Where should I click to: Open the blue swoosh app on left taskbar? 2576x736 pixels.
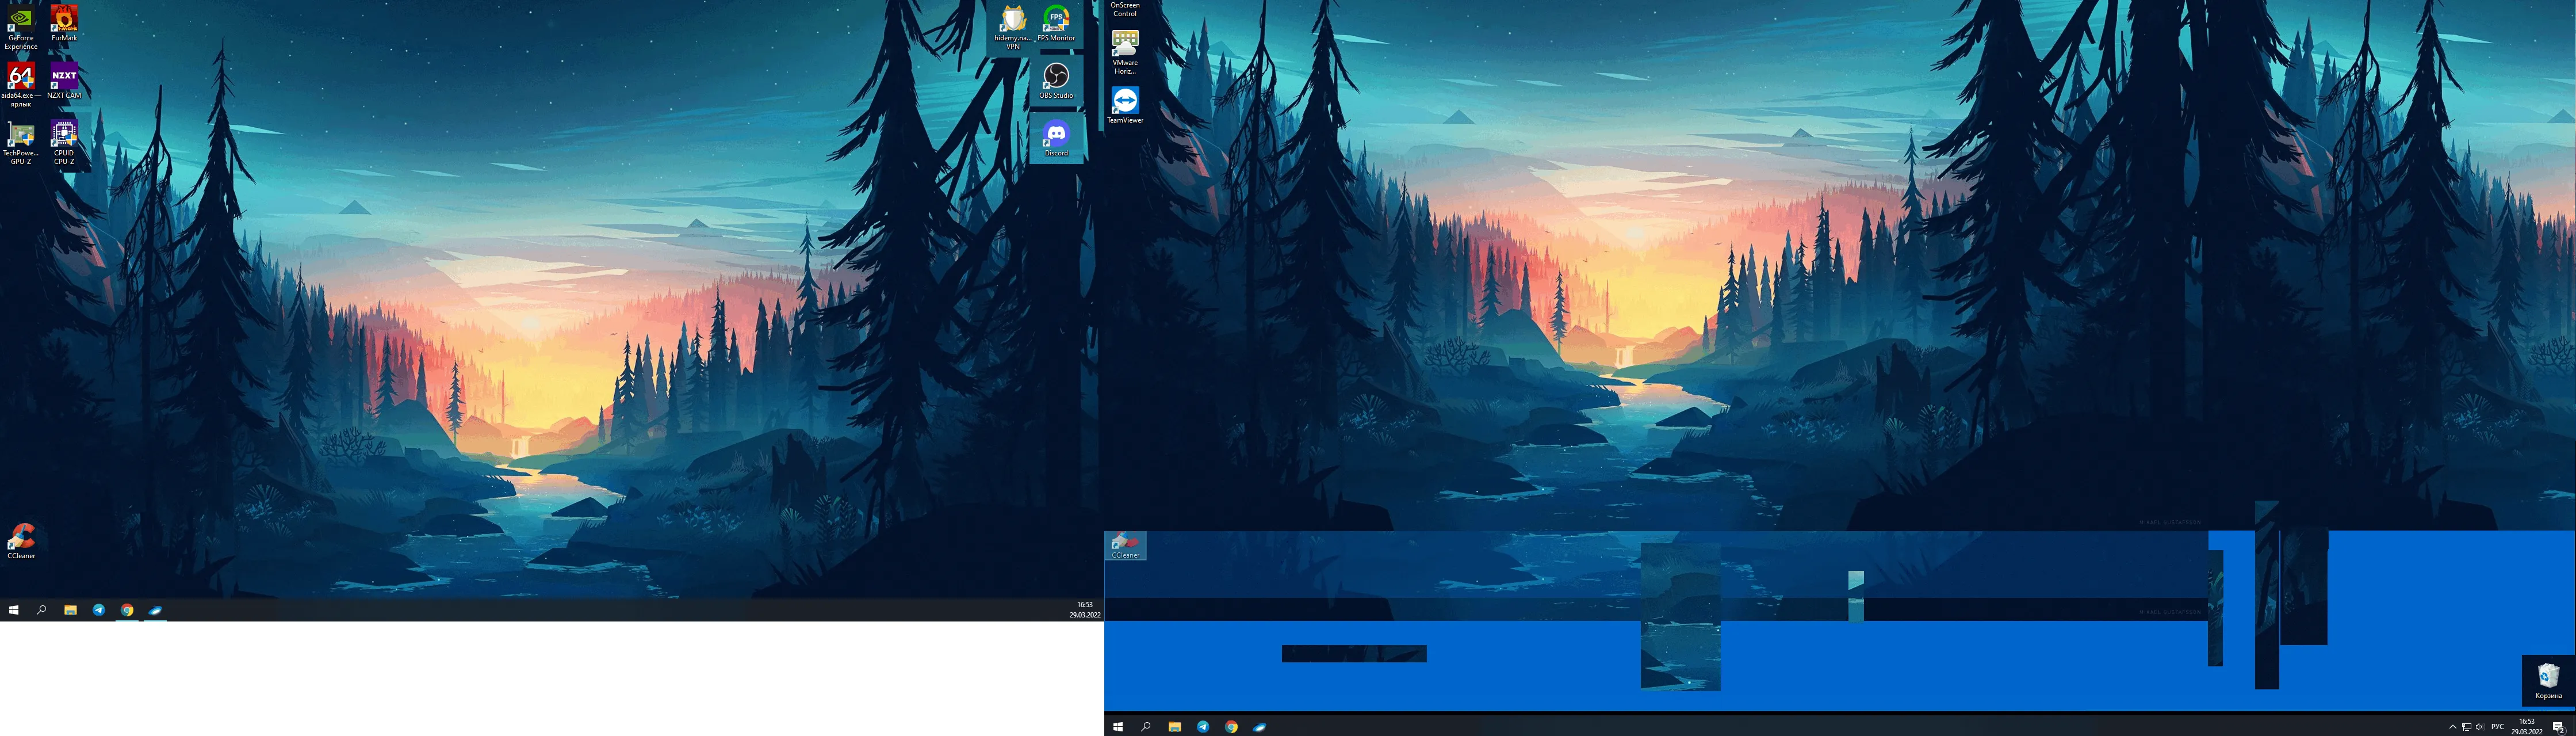(x=155, y=610)
